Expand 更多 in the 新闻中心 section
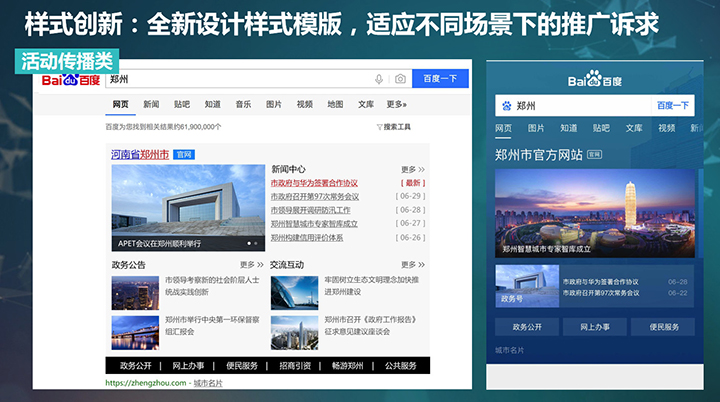 tap(412, 170)
